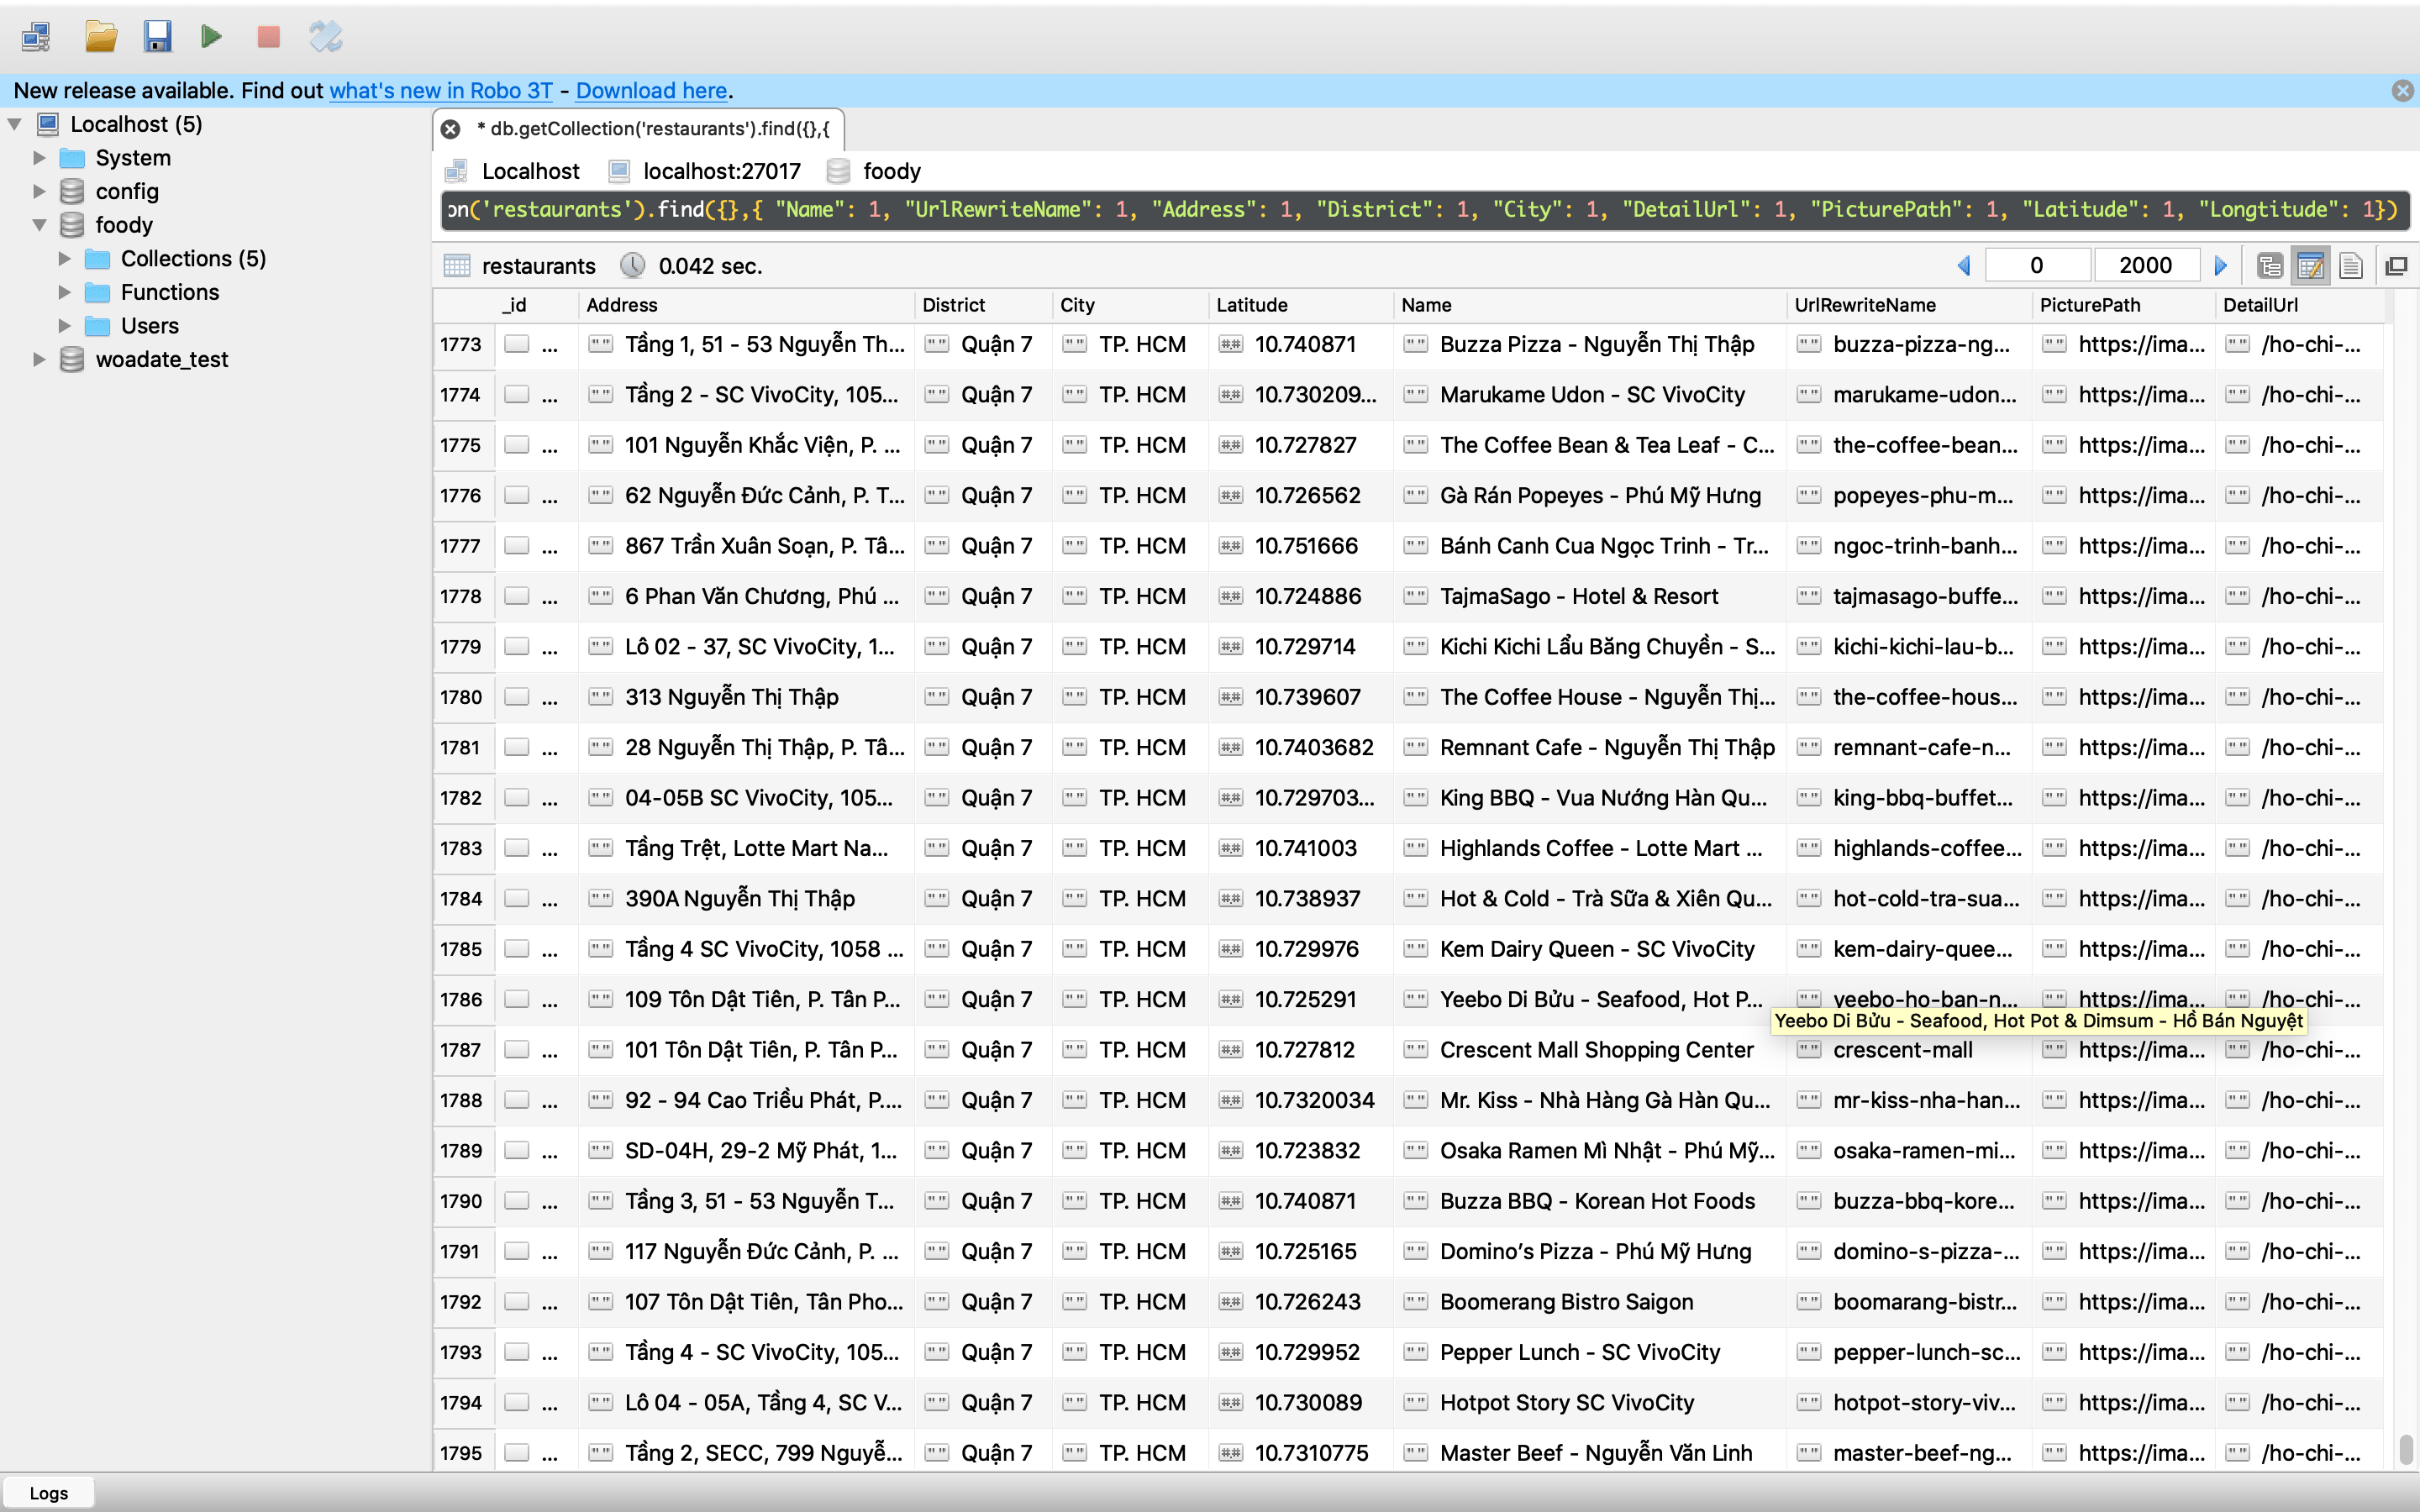
Task: Tick the checkbox on row 1773
Action: click(517, 344)
